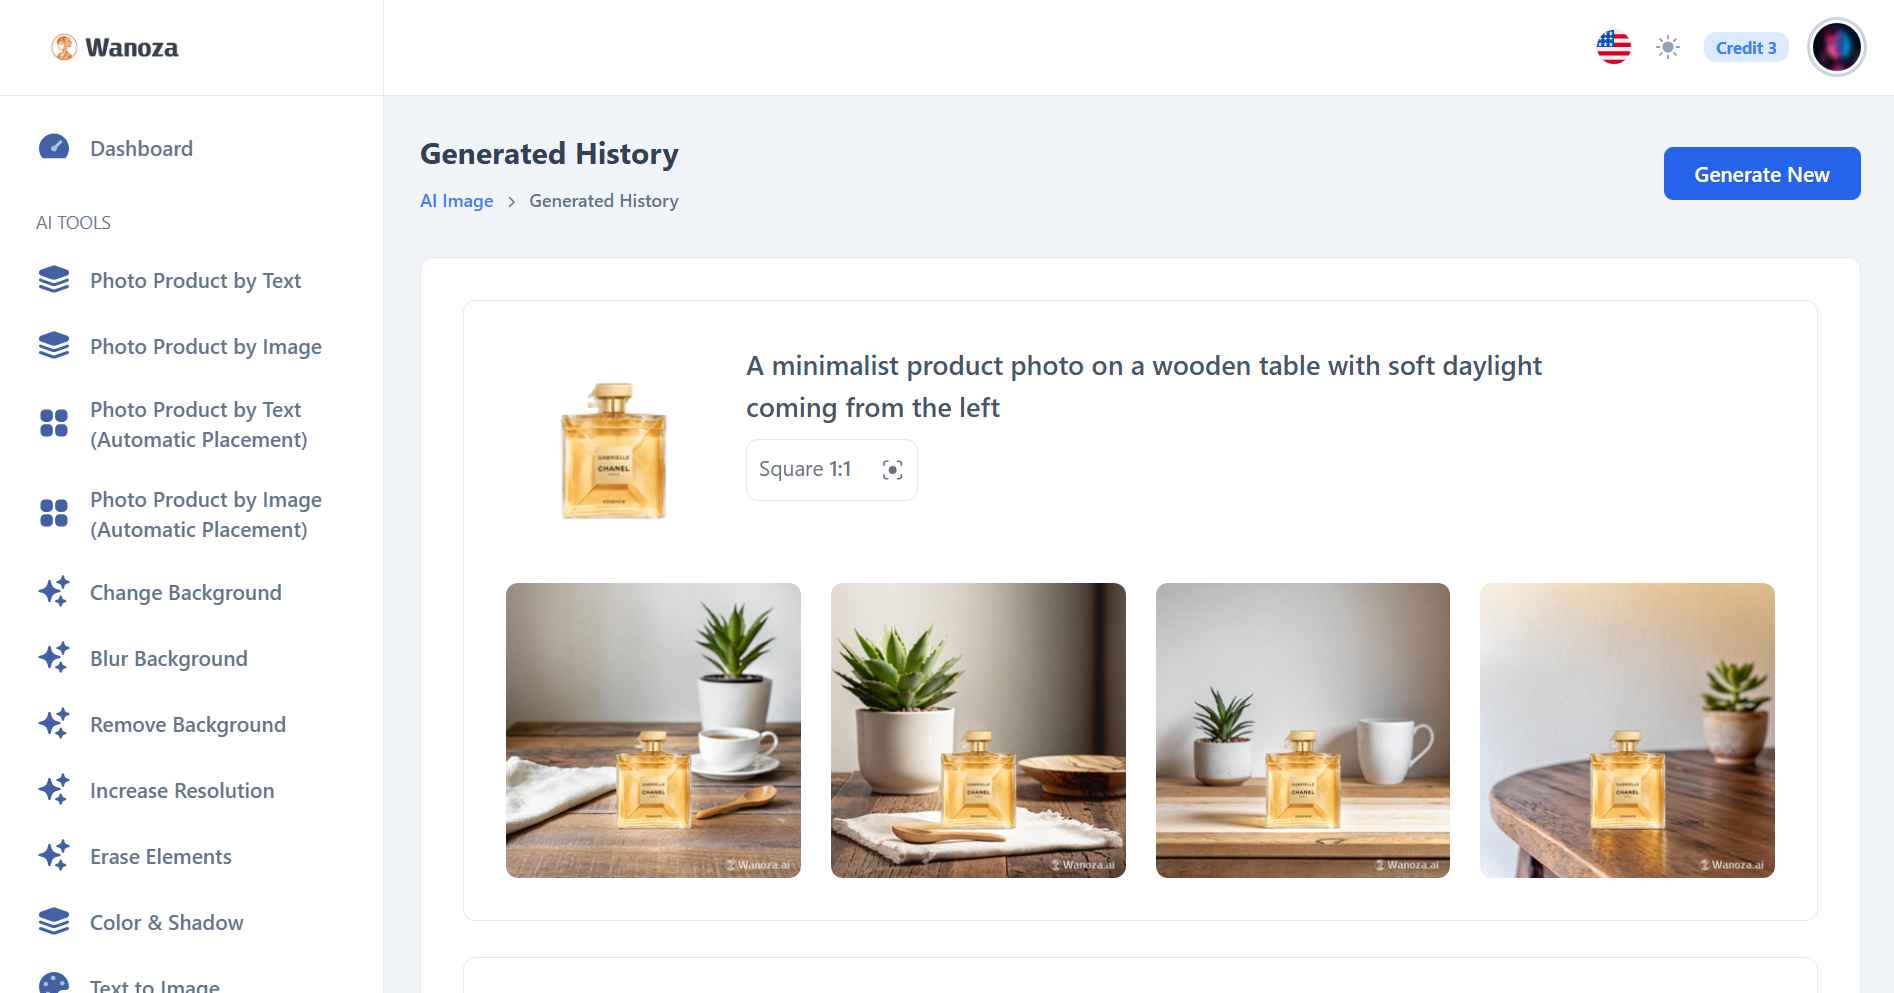Click the Color & Shadow layers icon
The width and height of the screenshot is (1894, 993).
[x=54, y=922]
